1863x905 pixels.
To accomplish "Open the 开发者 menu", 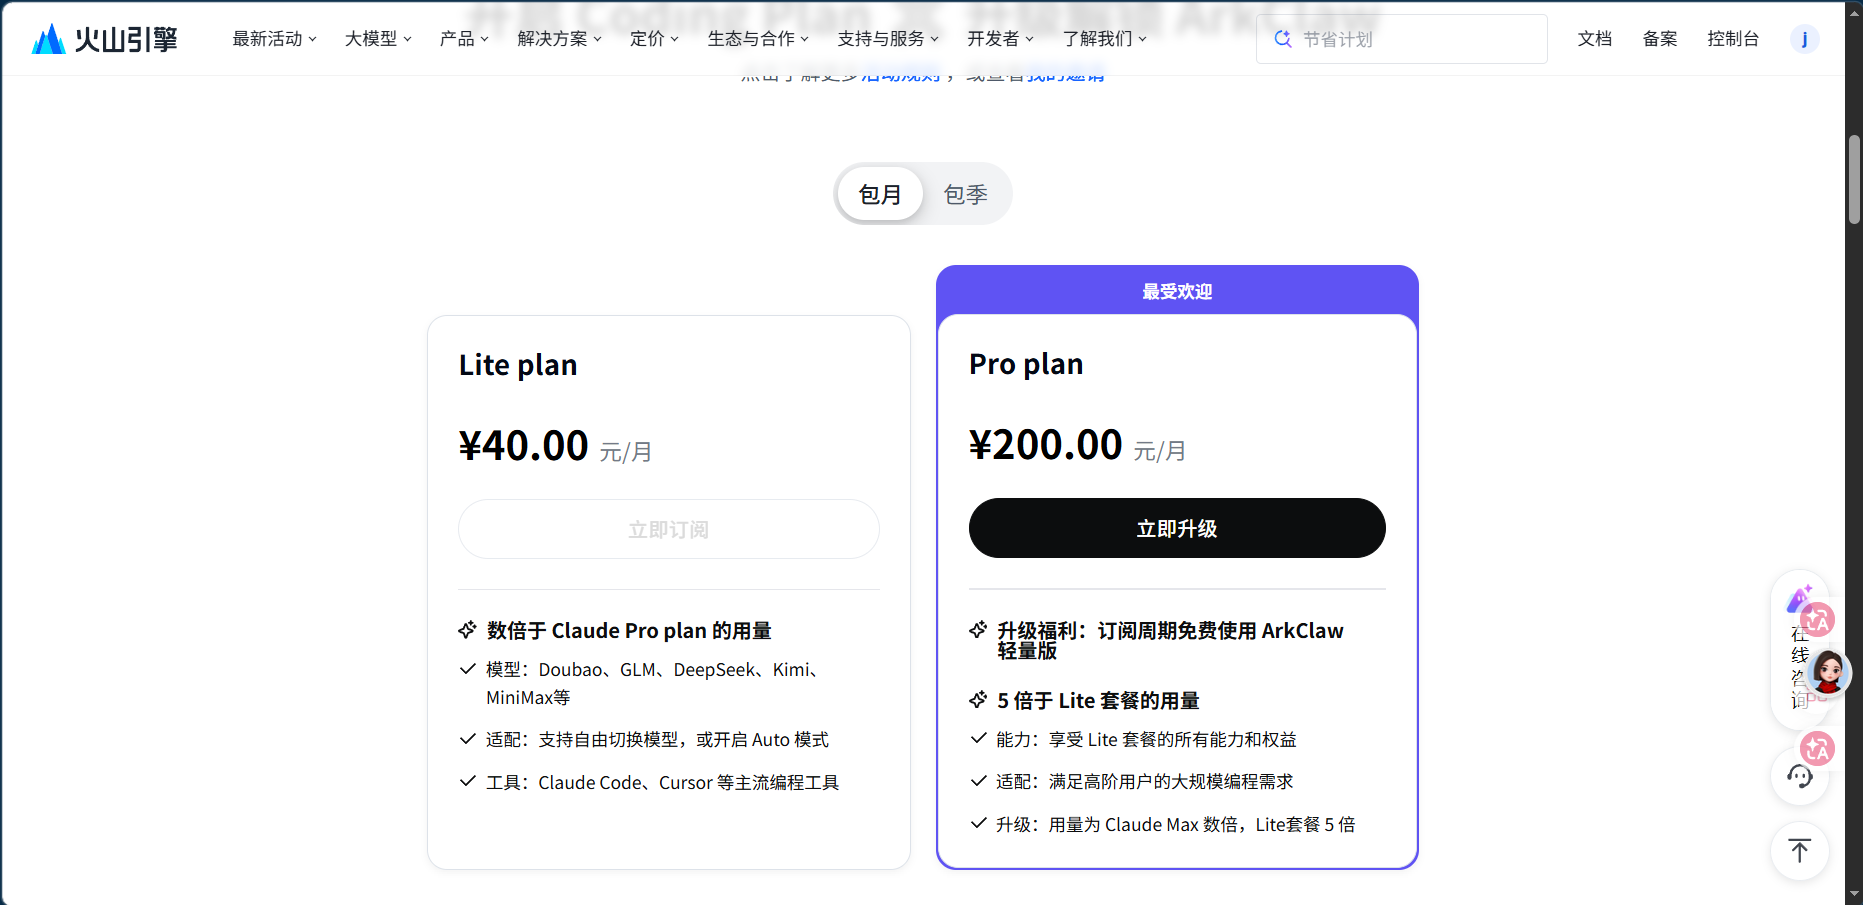I will (x=996, y=38).
